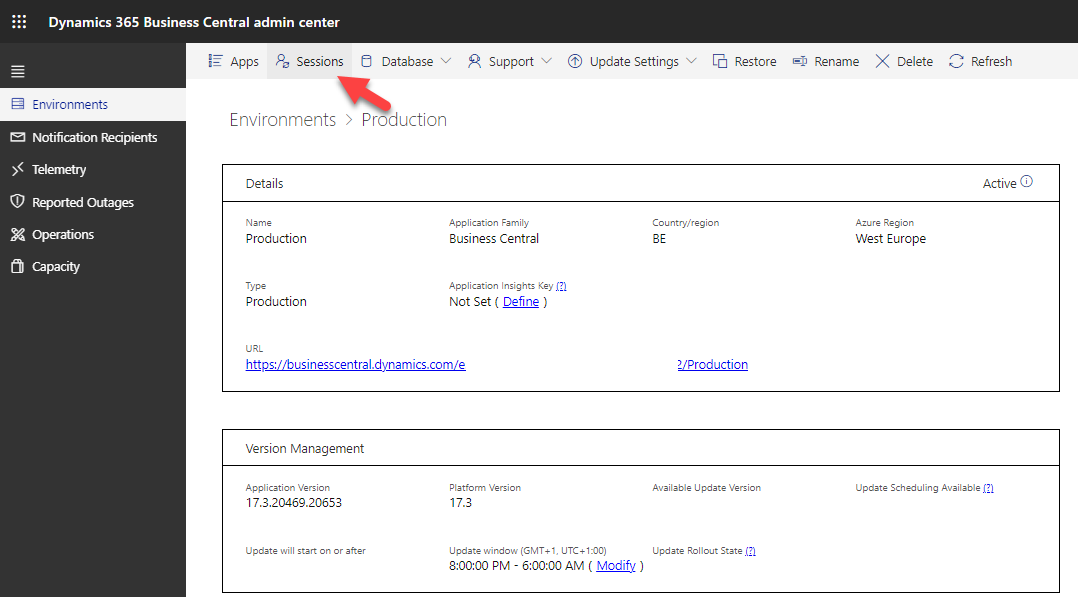Click the platform version 17.3 value
Image resolution: width=1078 pixels, height=597 pixels.
(461, 503)
